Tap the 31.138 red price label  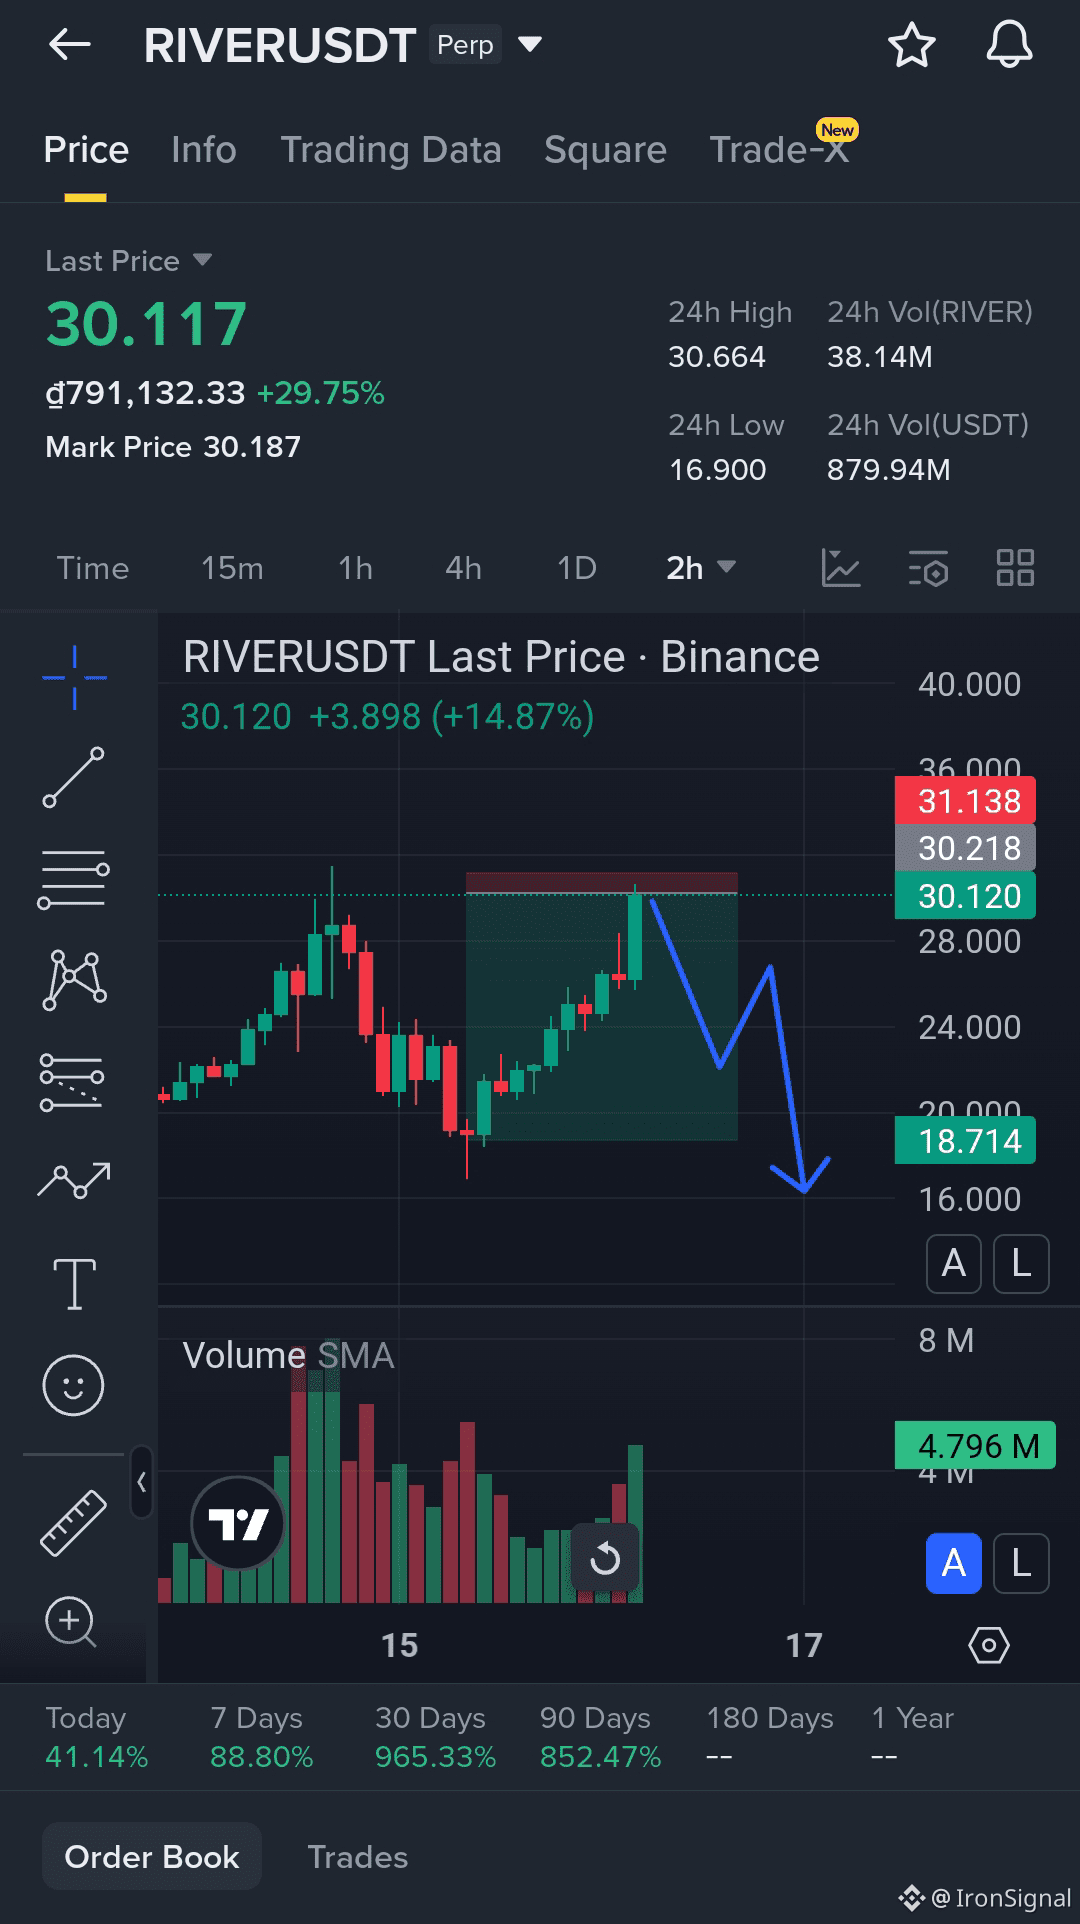click(965, 800)
